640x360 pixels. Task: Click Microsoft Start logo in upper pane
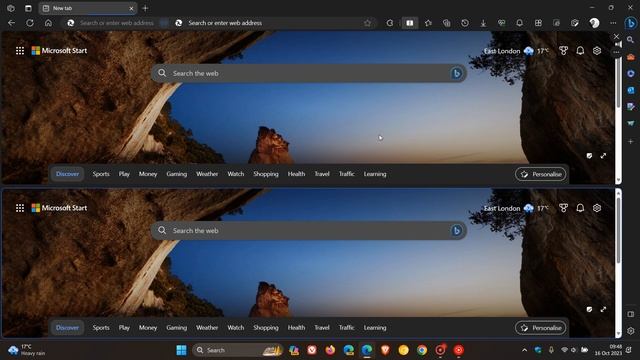point(60,51)
